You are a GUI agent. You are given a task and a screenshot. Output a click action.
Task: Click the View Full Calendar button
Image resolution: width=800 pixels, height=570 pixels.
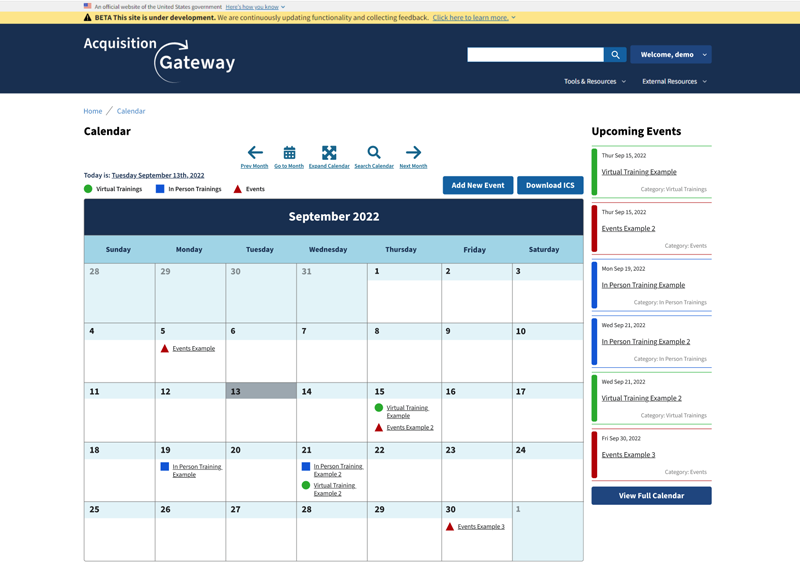pyautogui.click(x=651, y=496)
